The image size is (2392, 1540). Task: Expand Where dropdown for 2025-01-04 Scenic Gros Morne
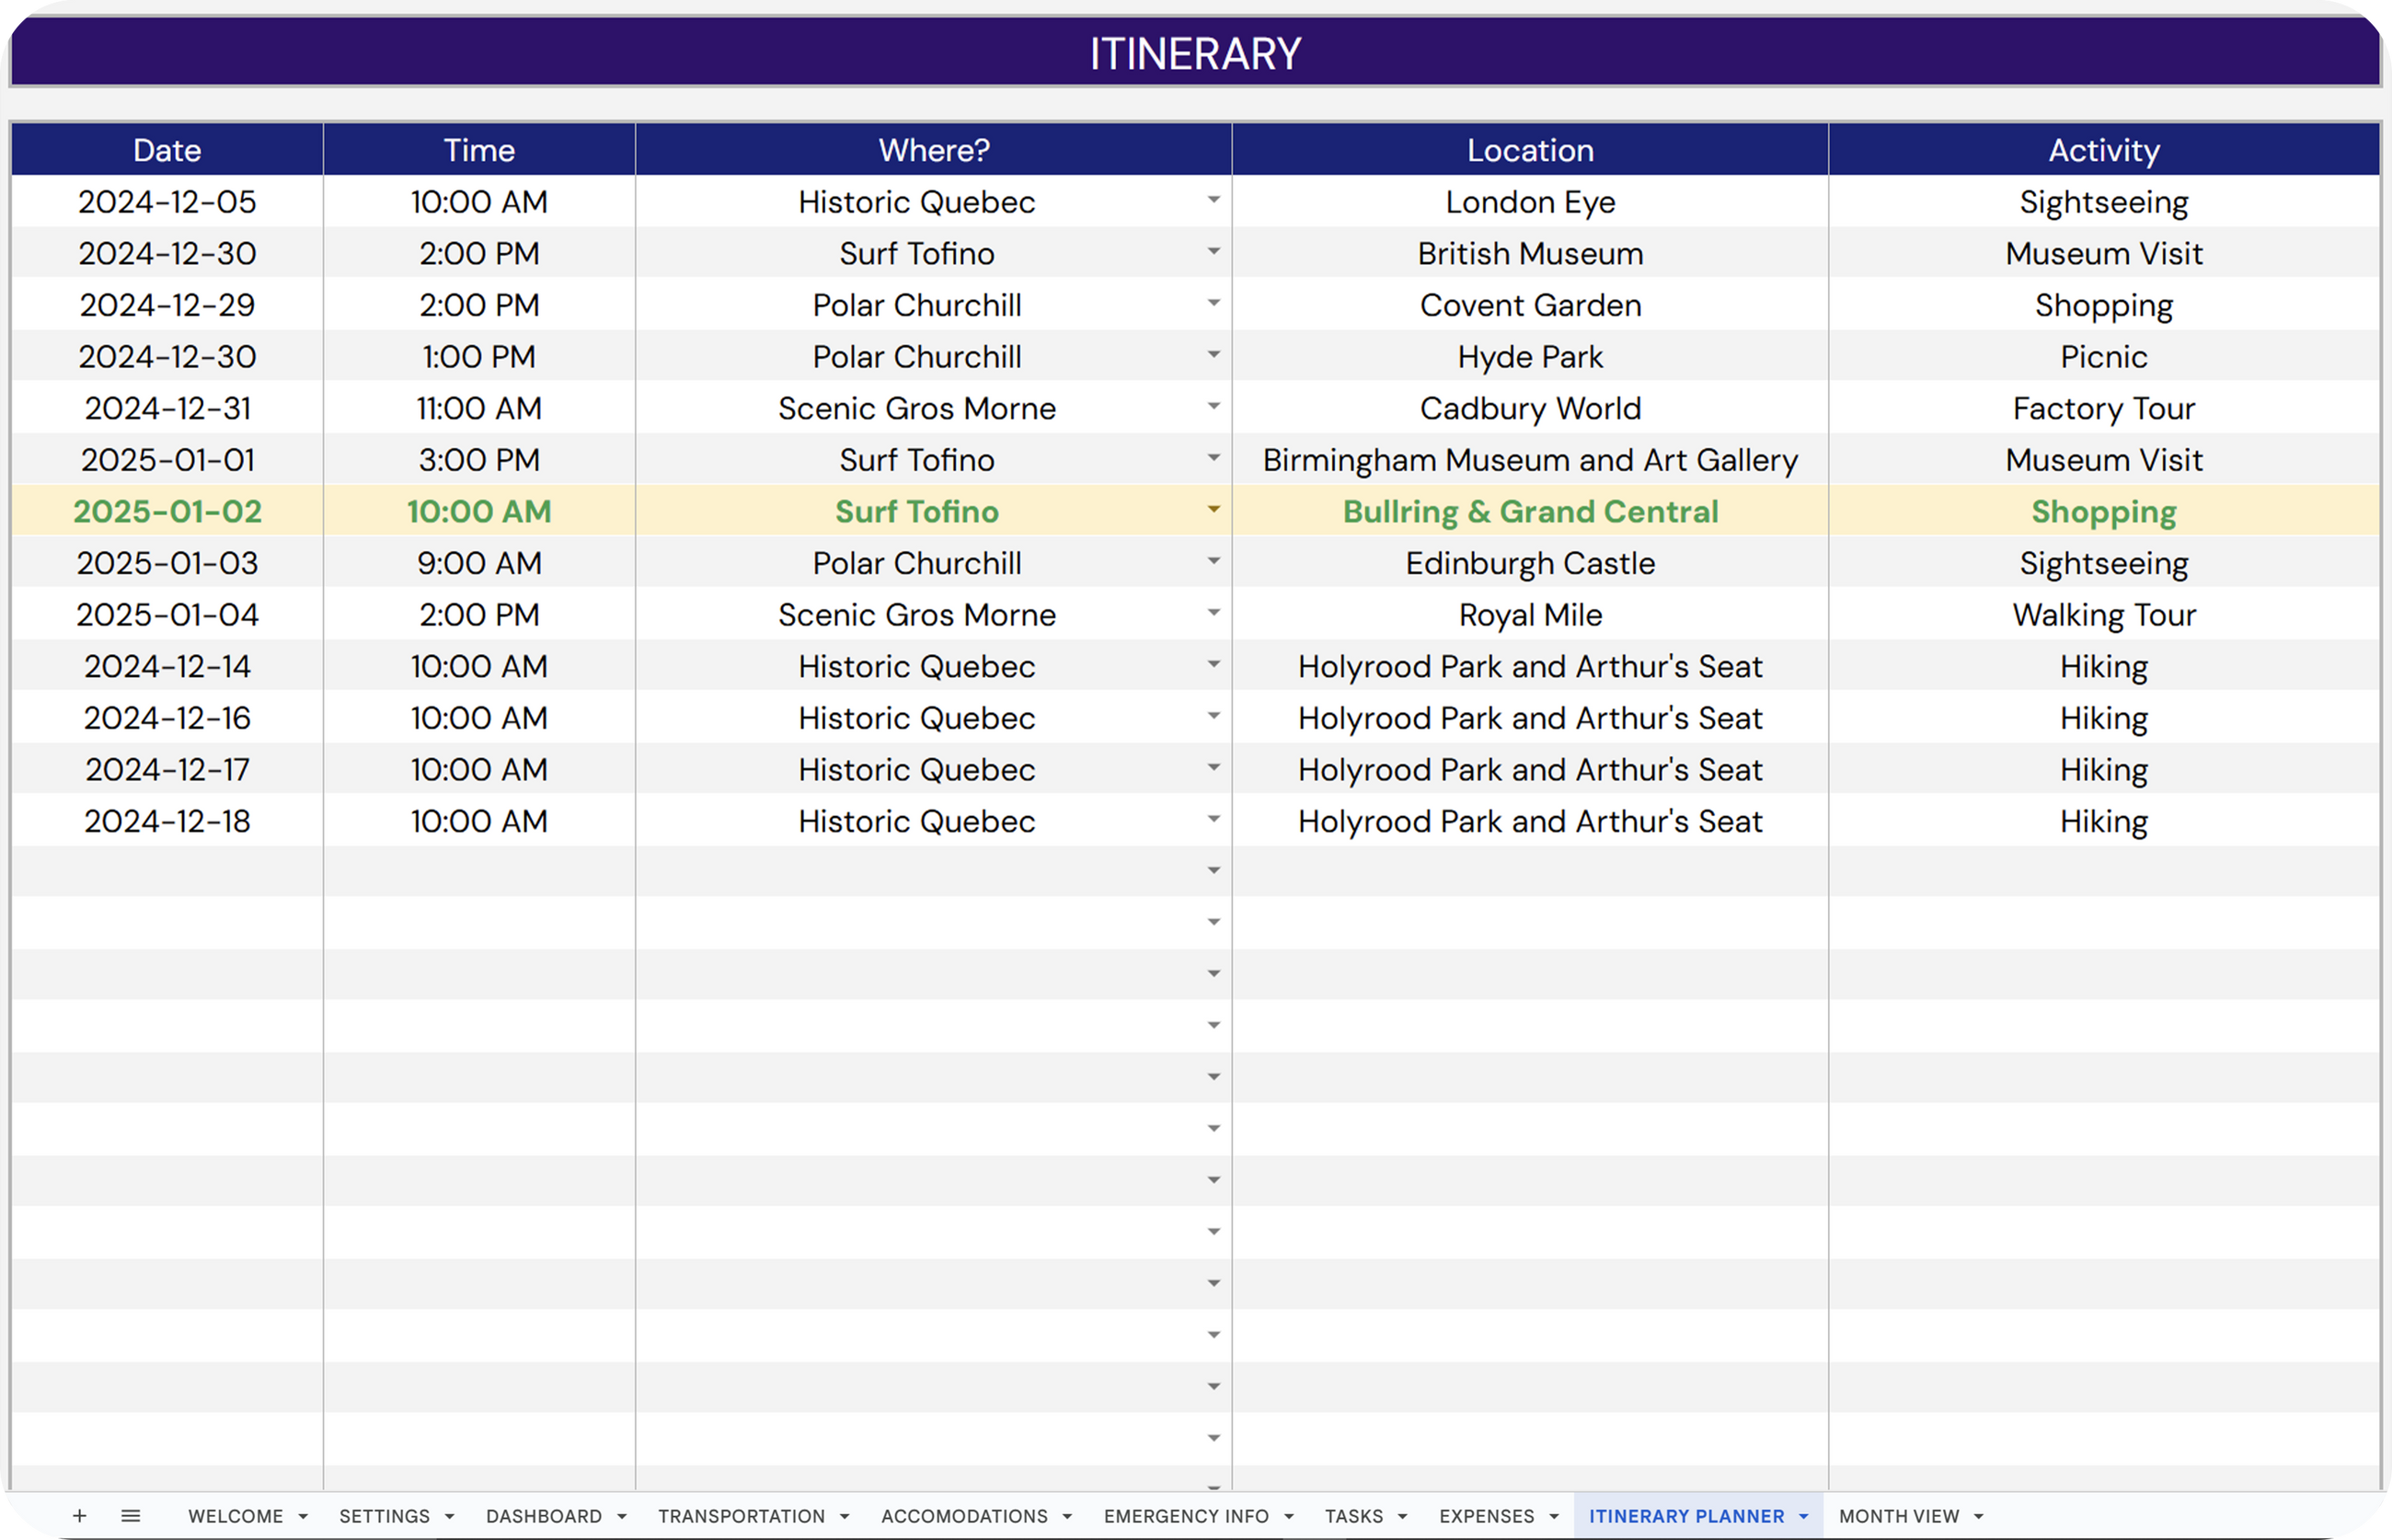click(x=1213, y=613)
